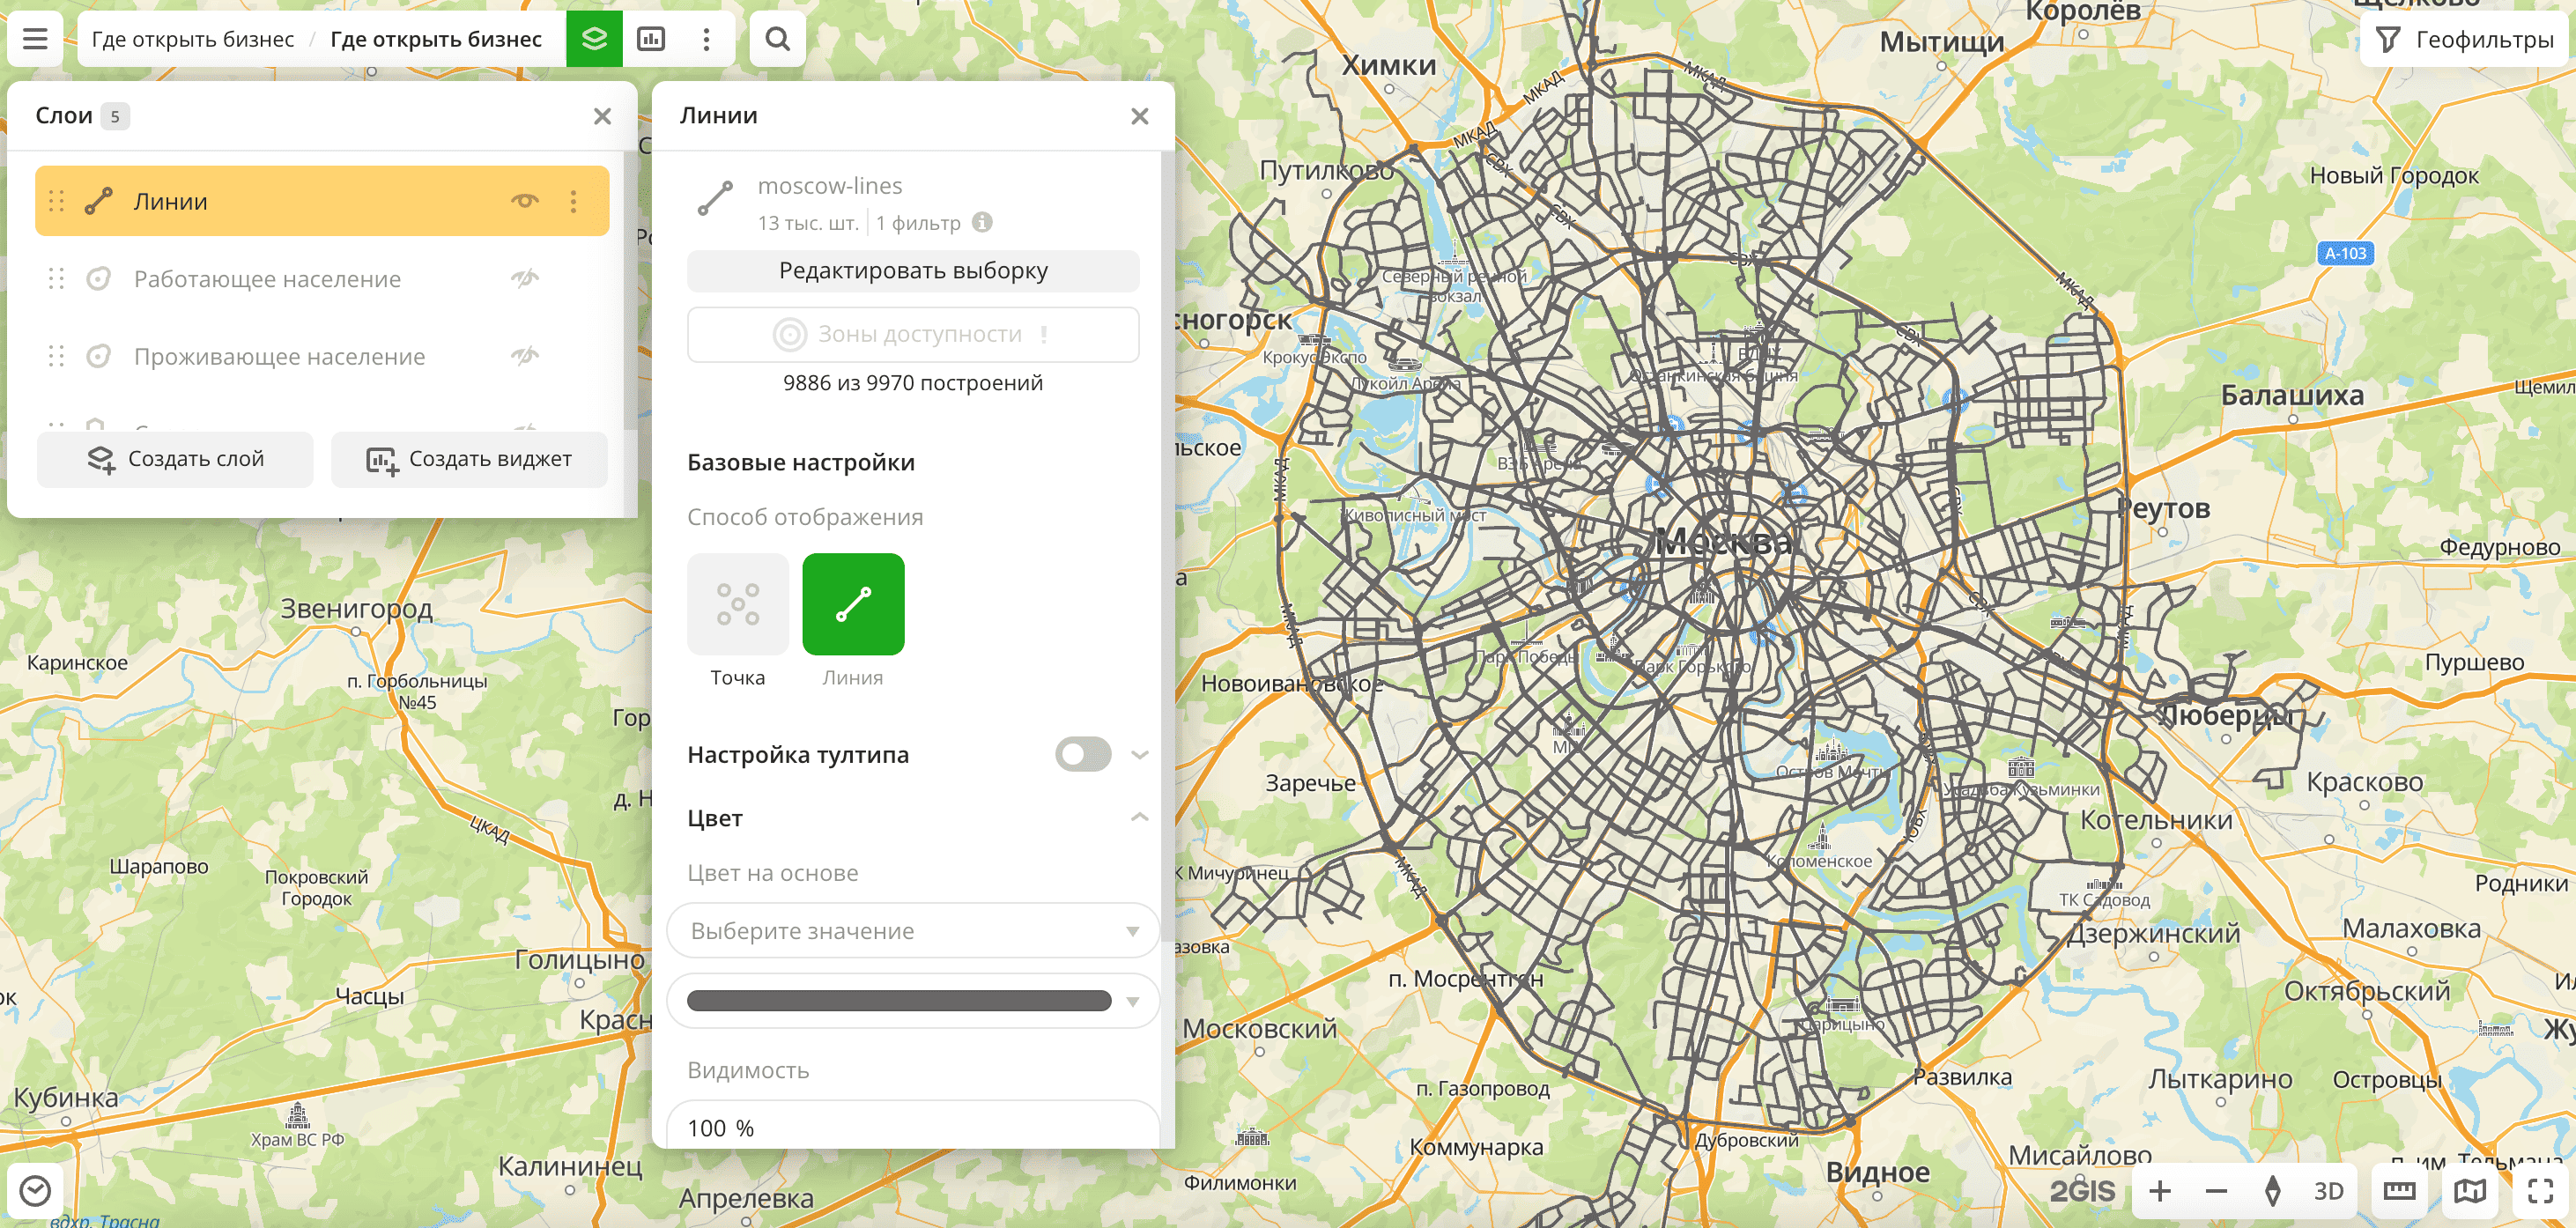Click the ruler measurement tool
The image size is (2576, 1228).
pyautogui.click(x=2399, y=1190)
